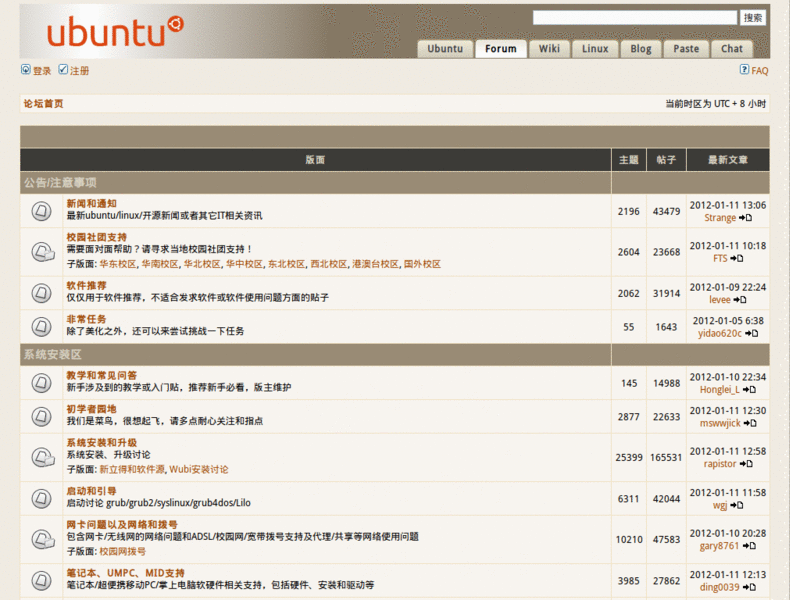Open the 非常任务 forum
The height and width of the screenshot is (600, 800).
tap(87, 319)
